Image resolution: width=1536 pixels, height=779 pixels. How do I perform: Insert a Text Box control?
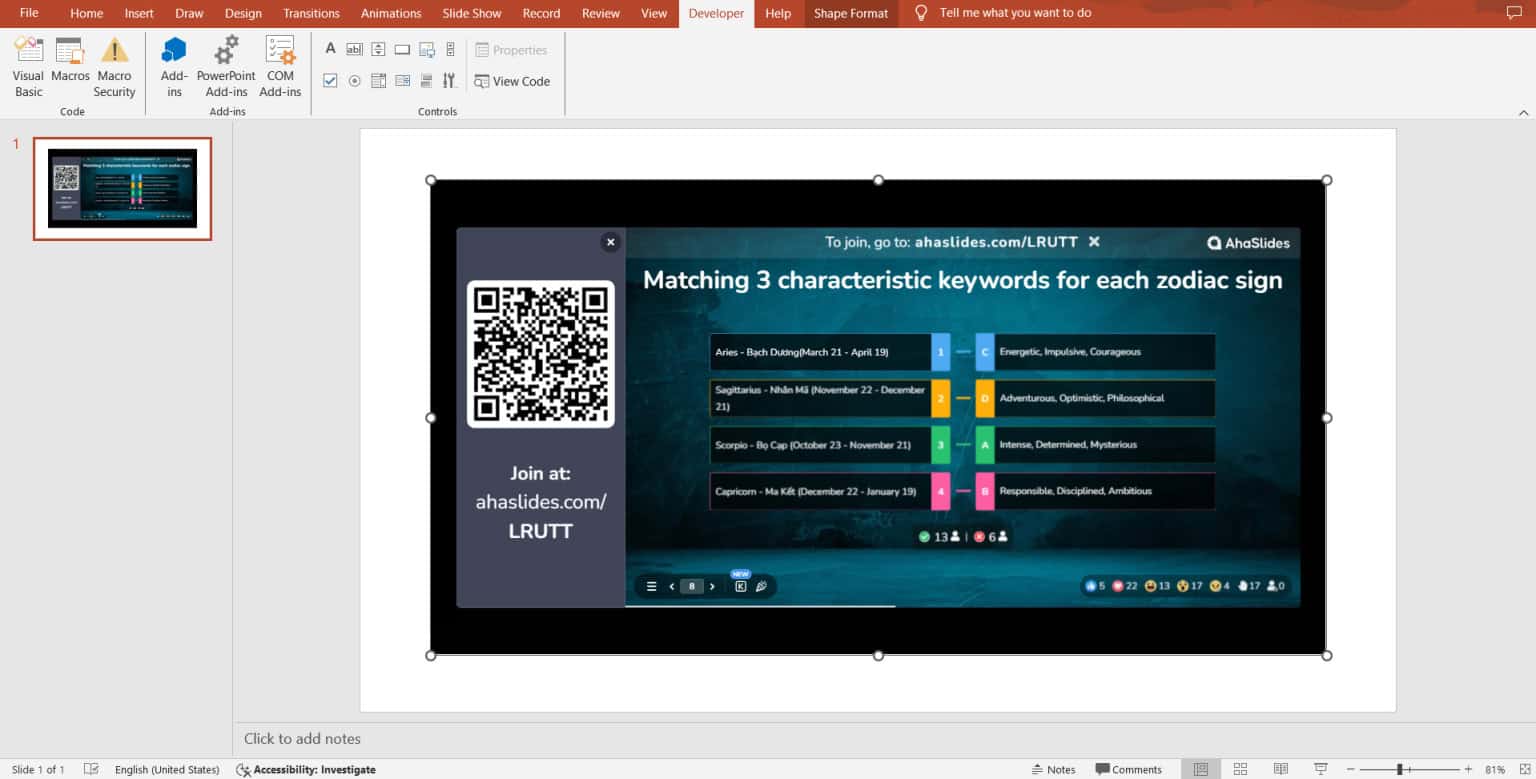(354, 49)
